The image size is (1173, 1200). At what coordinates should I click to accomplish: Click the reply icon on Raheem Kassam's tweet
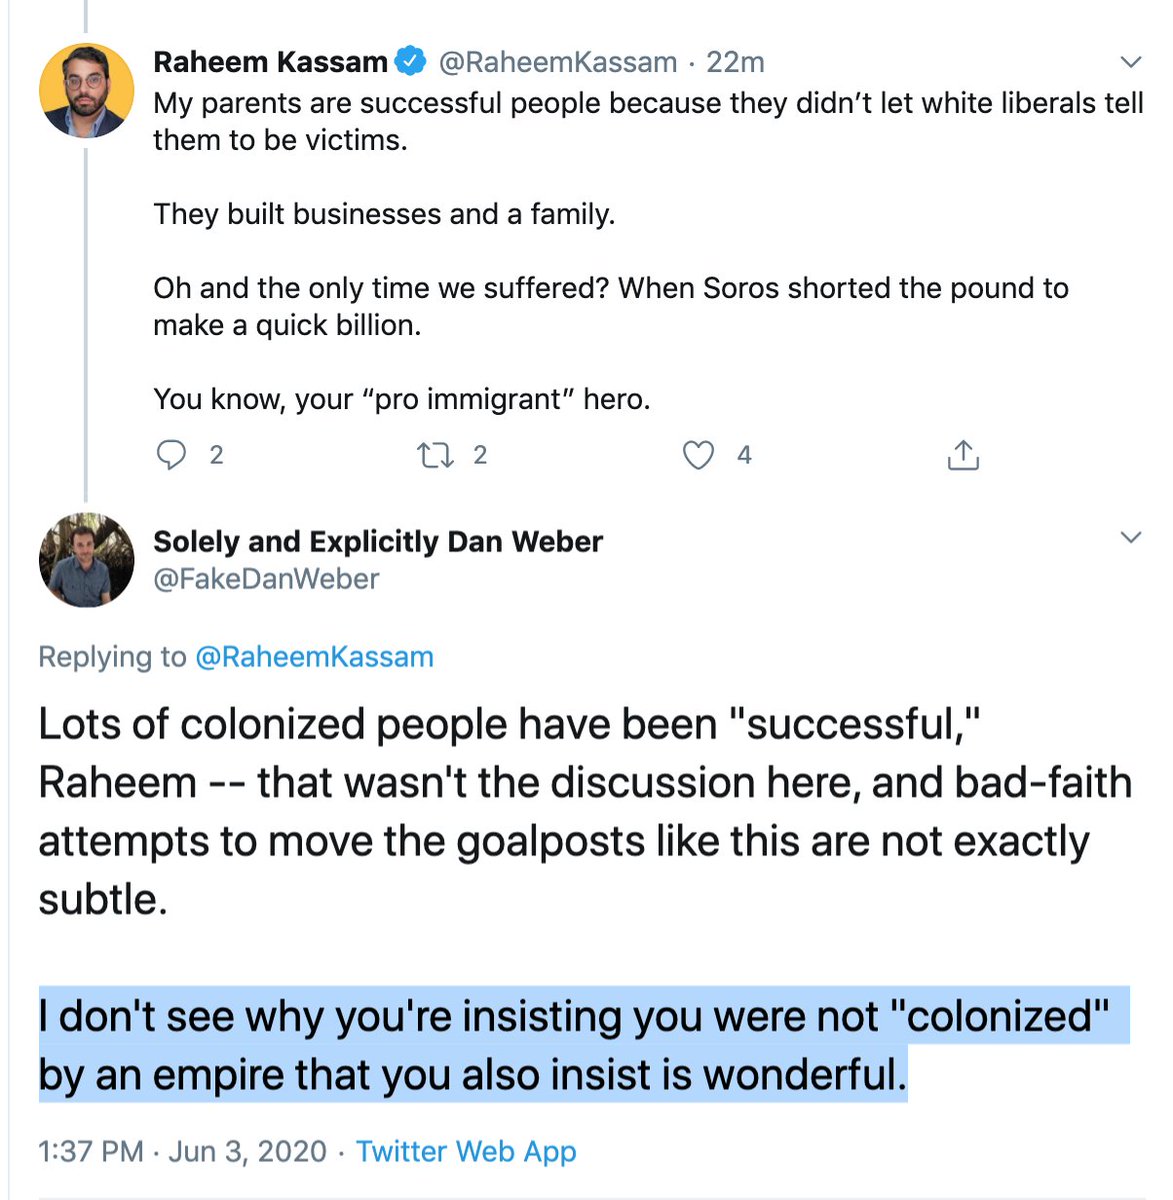pyautogui.click(x=172, y=456)
